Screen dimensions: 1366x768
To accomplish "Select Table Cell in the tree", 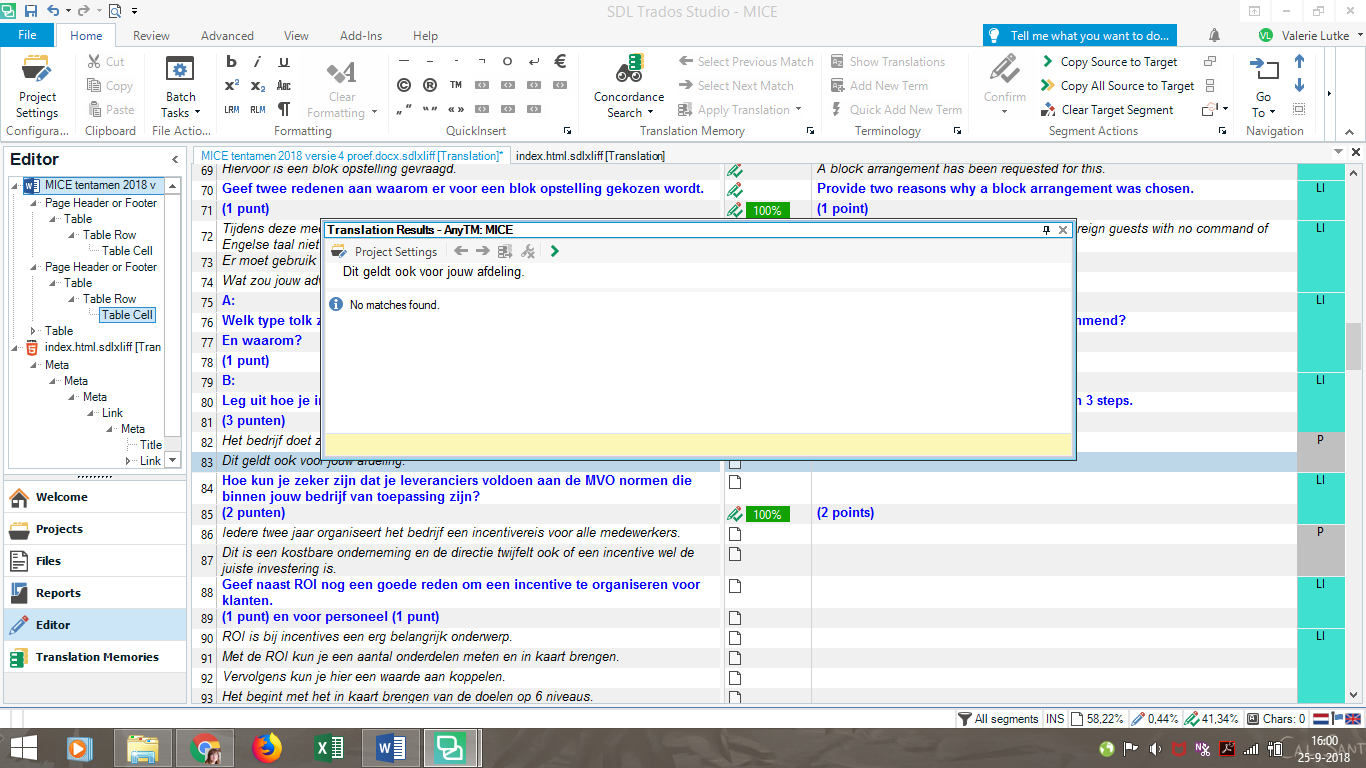I will point(127,315).
